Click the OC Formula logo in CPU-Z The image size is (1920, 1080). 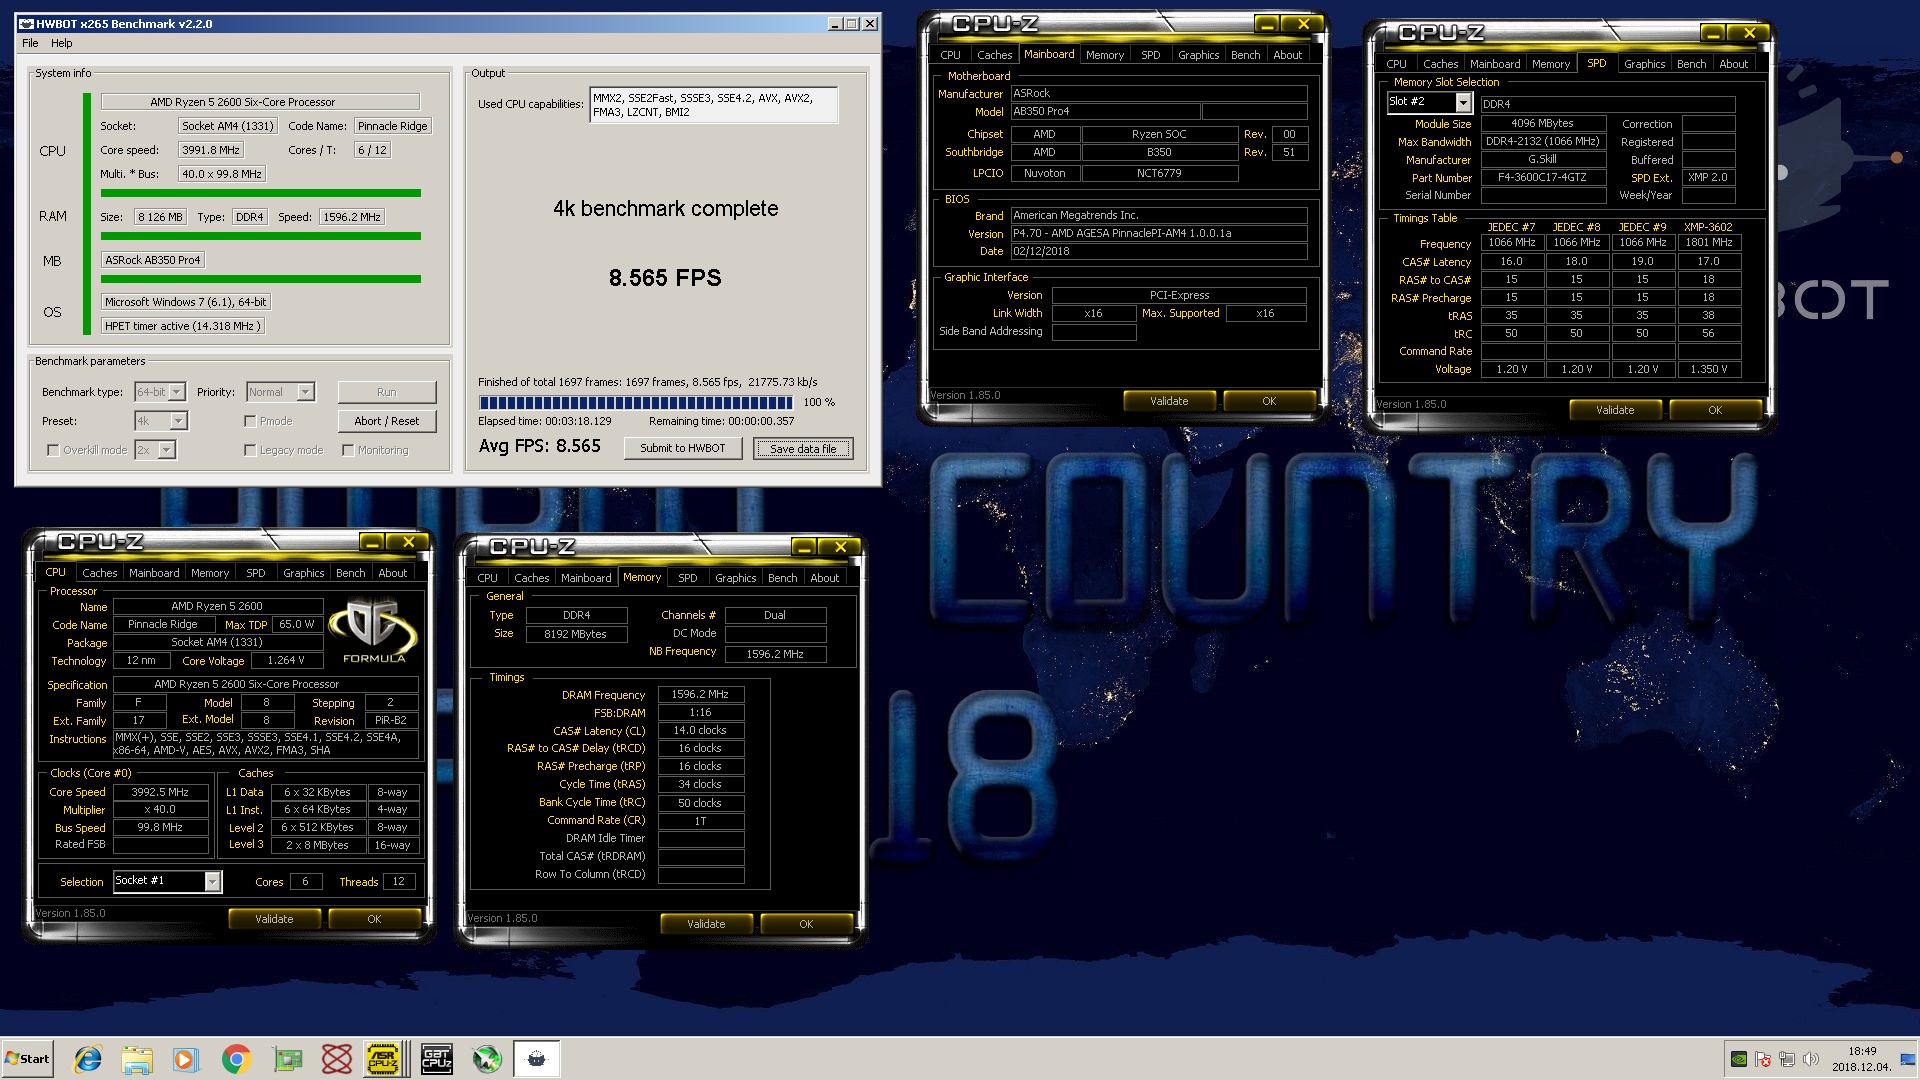click(x=374, y=630)
